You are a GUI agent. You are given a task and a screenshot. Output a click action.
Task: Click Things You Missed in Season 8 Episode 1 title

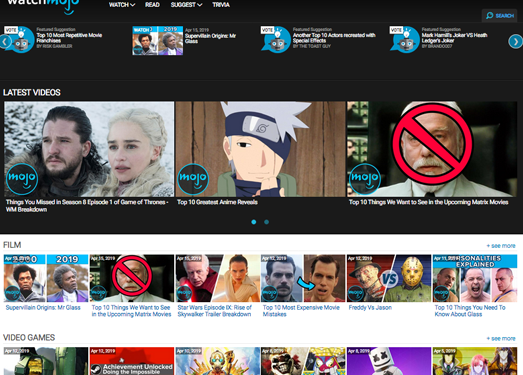[87, 206]
